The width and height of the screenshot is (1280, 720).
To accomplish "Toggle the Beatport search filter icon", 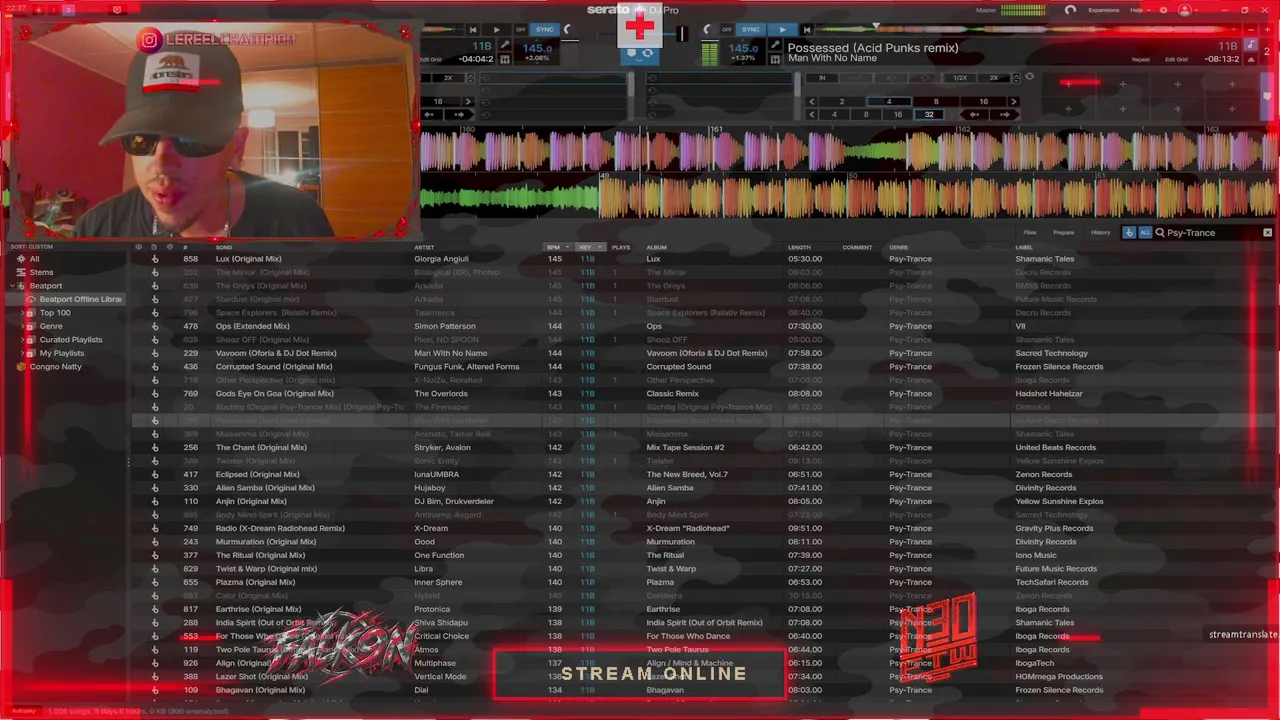I will pos(1130,232).
